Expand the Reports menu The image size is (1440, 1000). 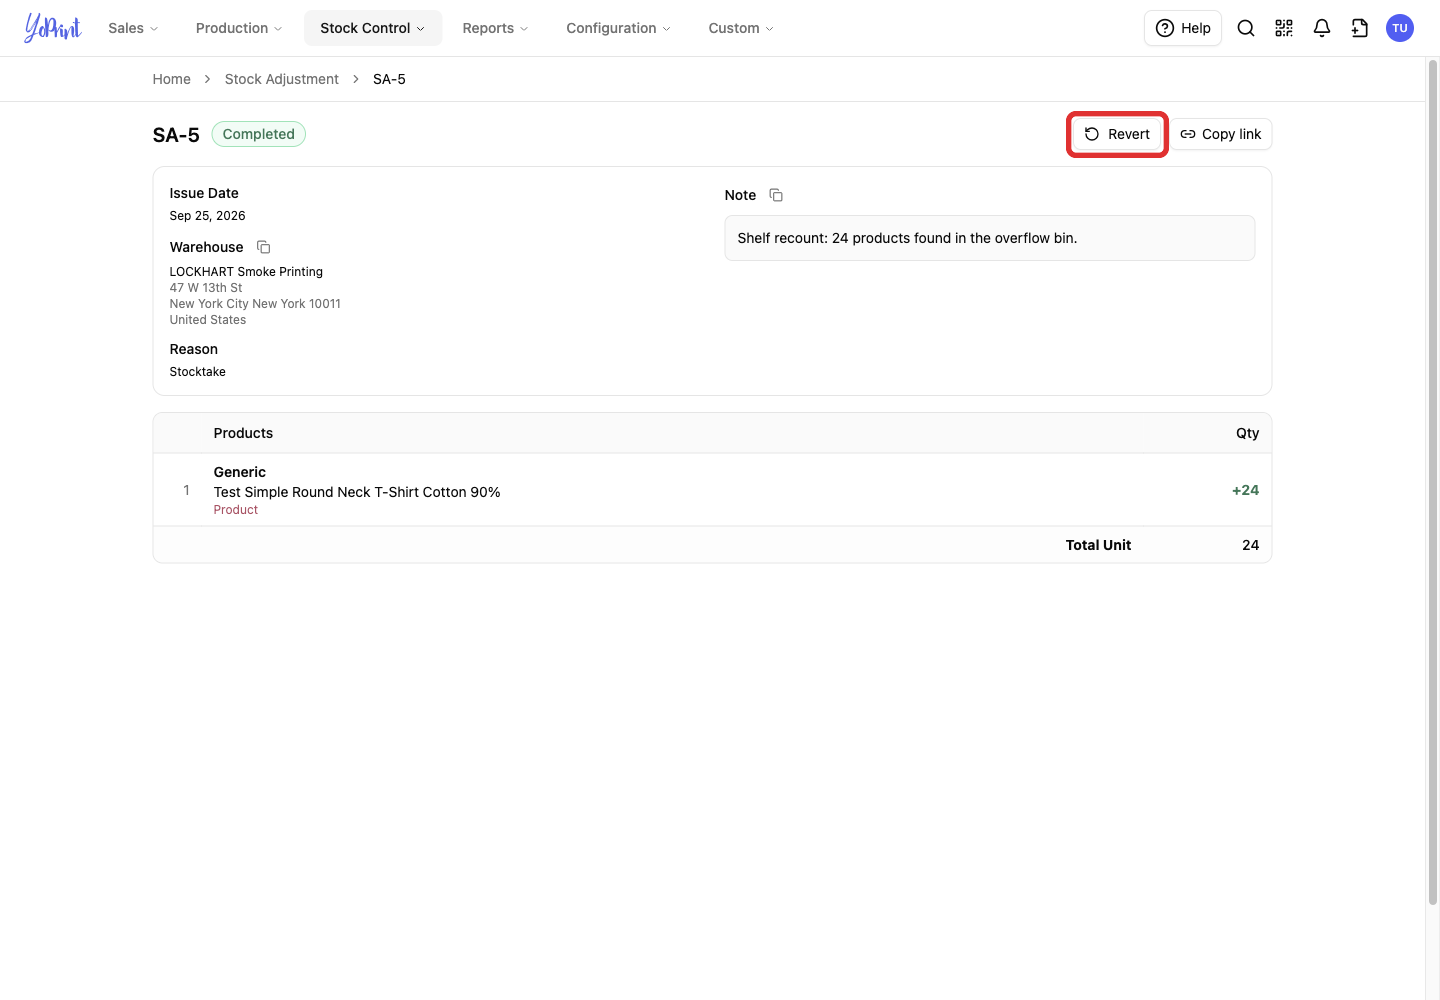[x=495, y=28]
